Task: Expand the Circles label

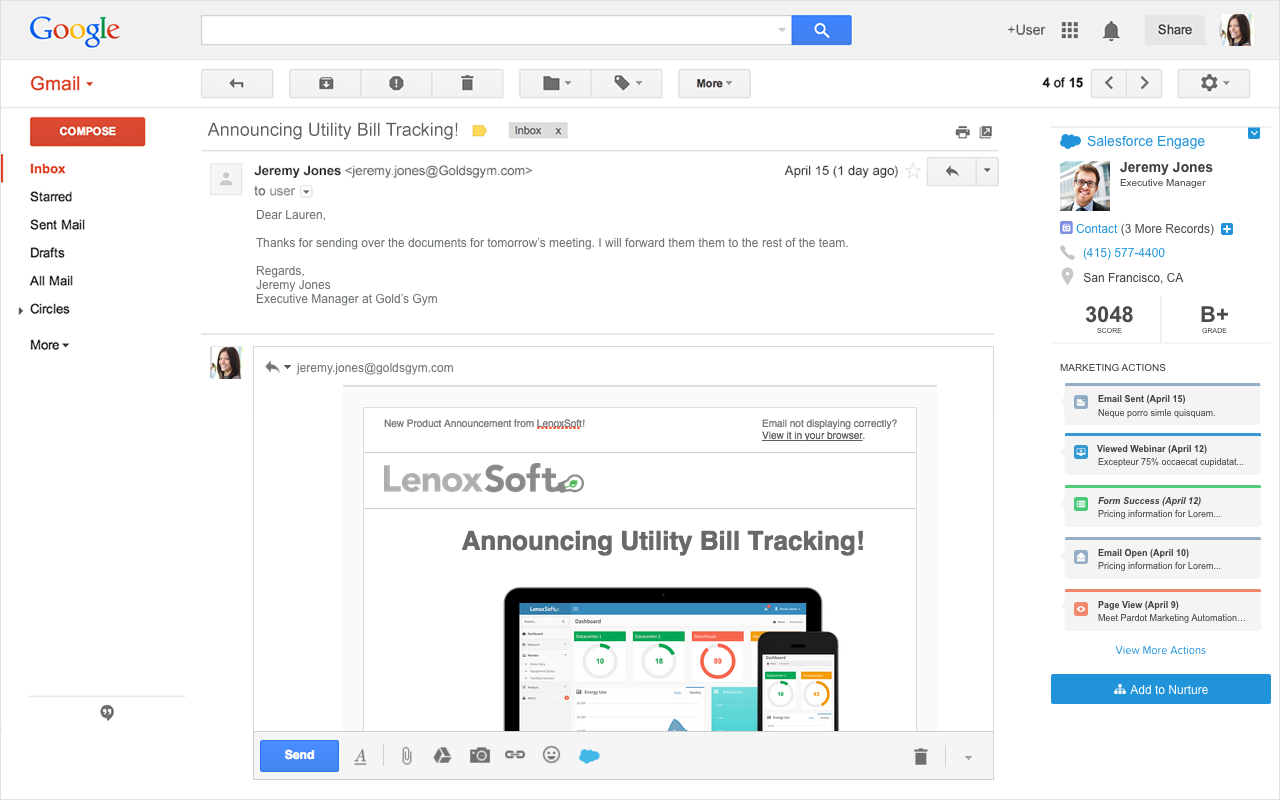Action: 21,311
